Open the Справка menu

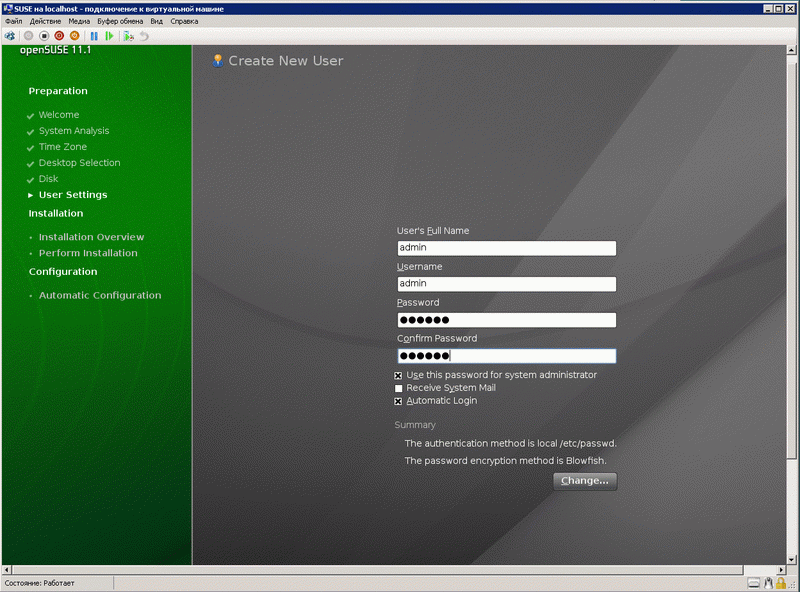(184, 21)
